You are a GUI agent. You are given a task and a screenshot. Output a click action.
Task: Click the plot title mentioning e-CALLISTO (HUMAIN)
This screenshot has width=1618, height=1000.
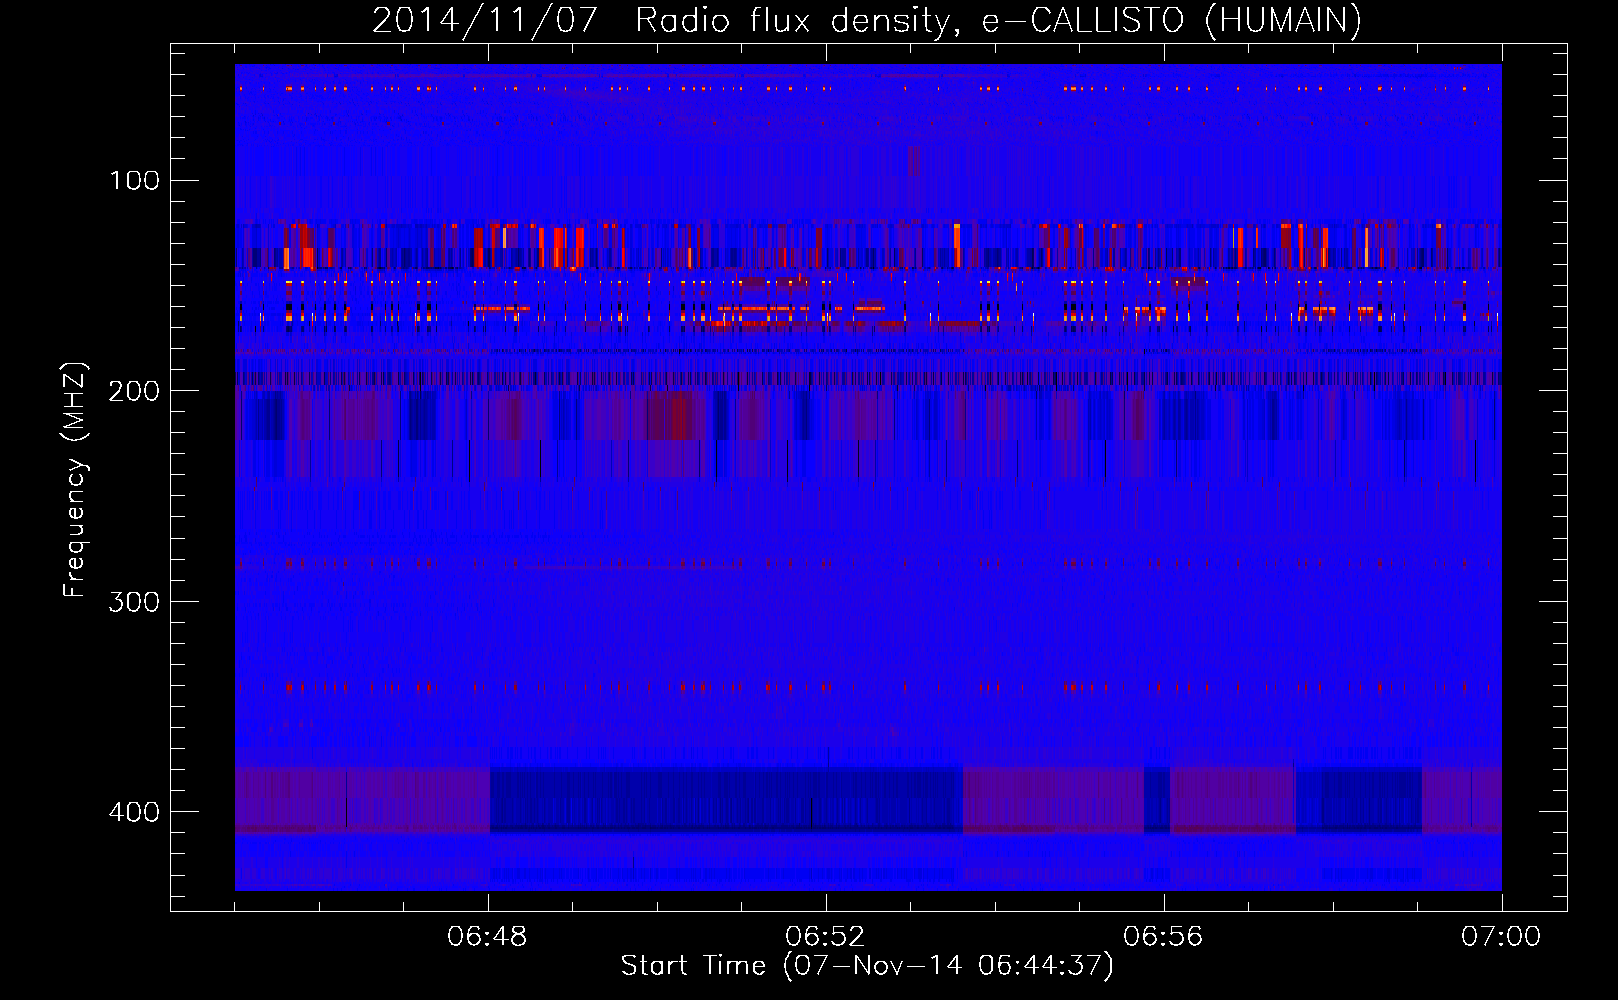click(x=867, y=20)
